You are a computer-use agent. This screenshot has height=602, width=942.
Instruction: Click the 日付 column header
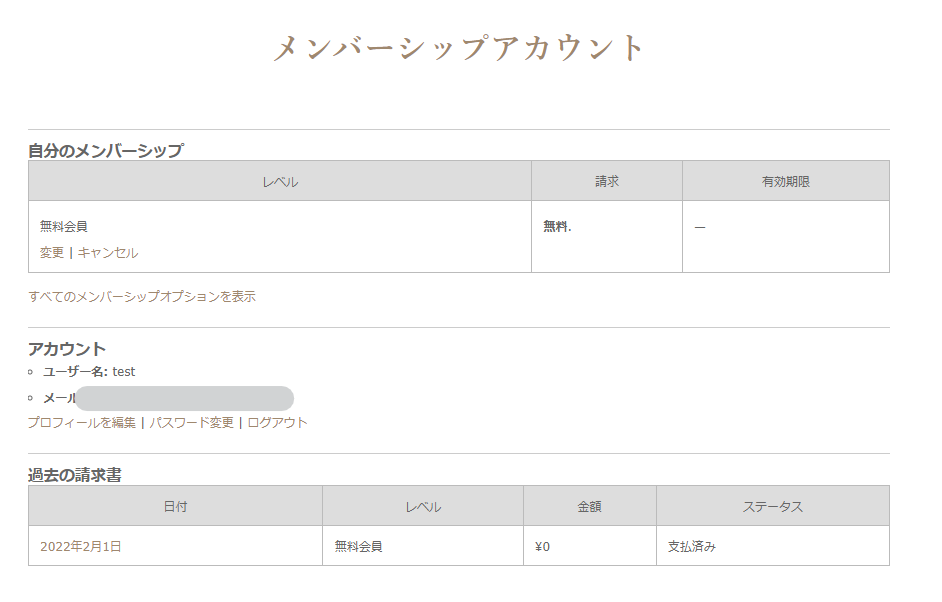click(175, 507)
